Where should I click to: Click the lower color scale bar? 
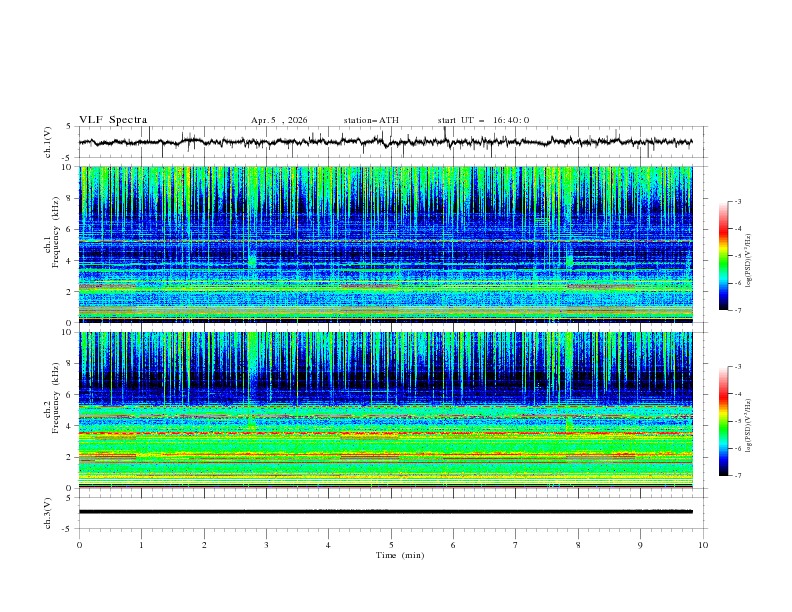pyautogui.click(x=723, y=421)
